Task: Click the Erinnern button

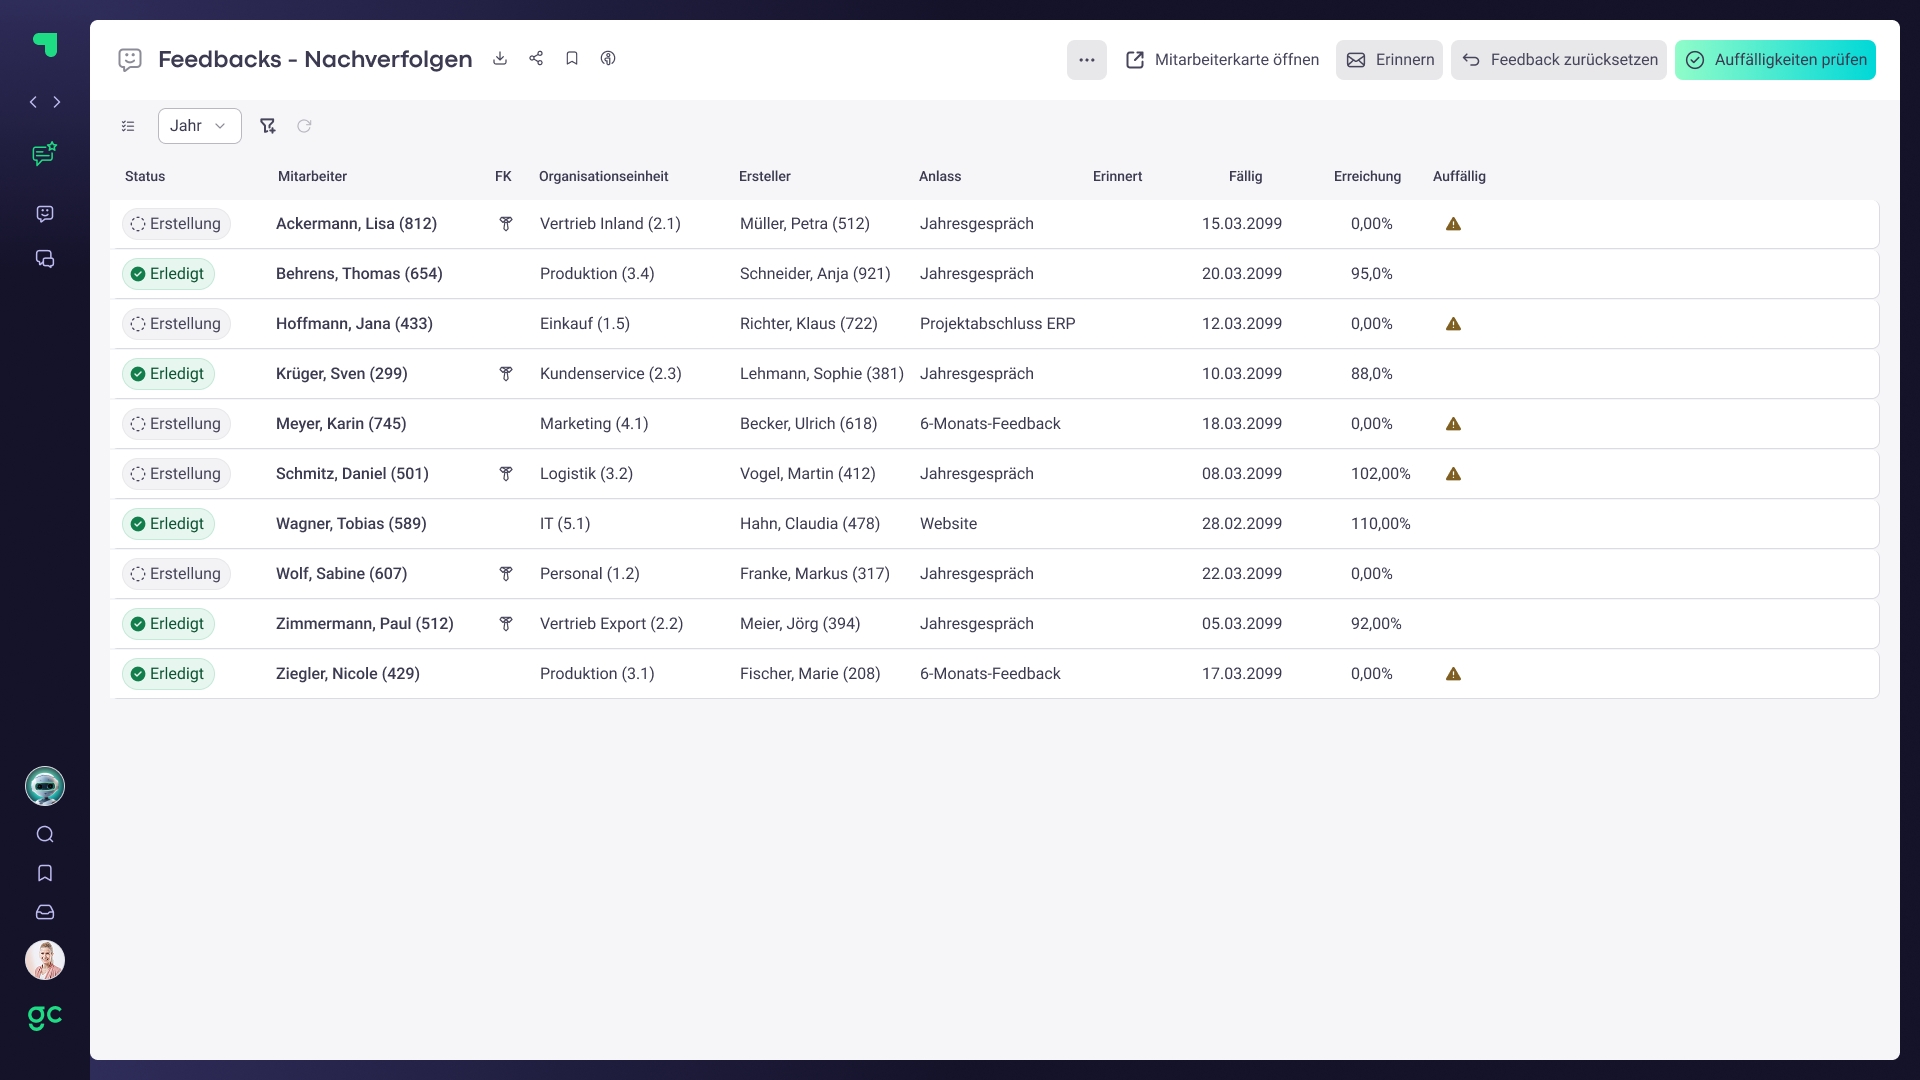Action: point(1389,60)
